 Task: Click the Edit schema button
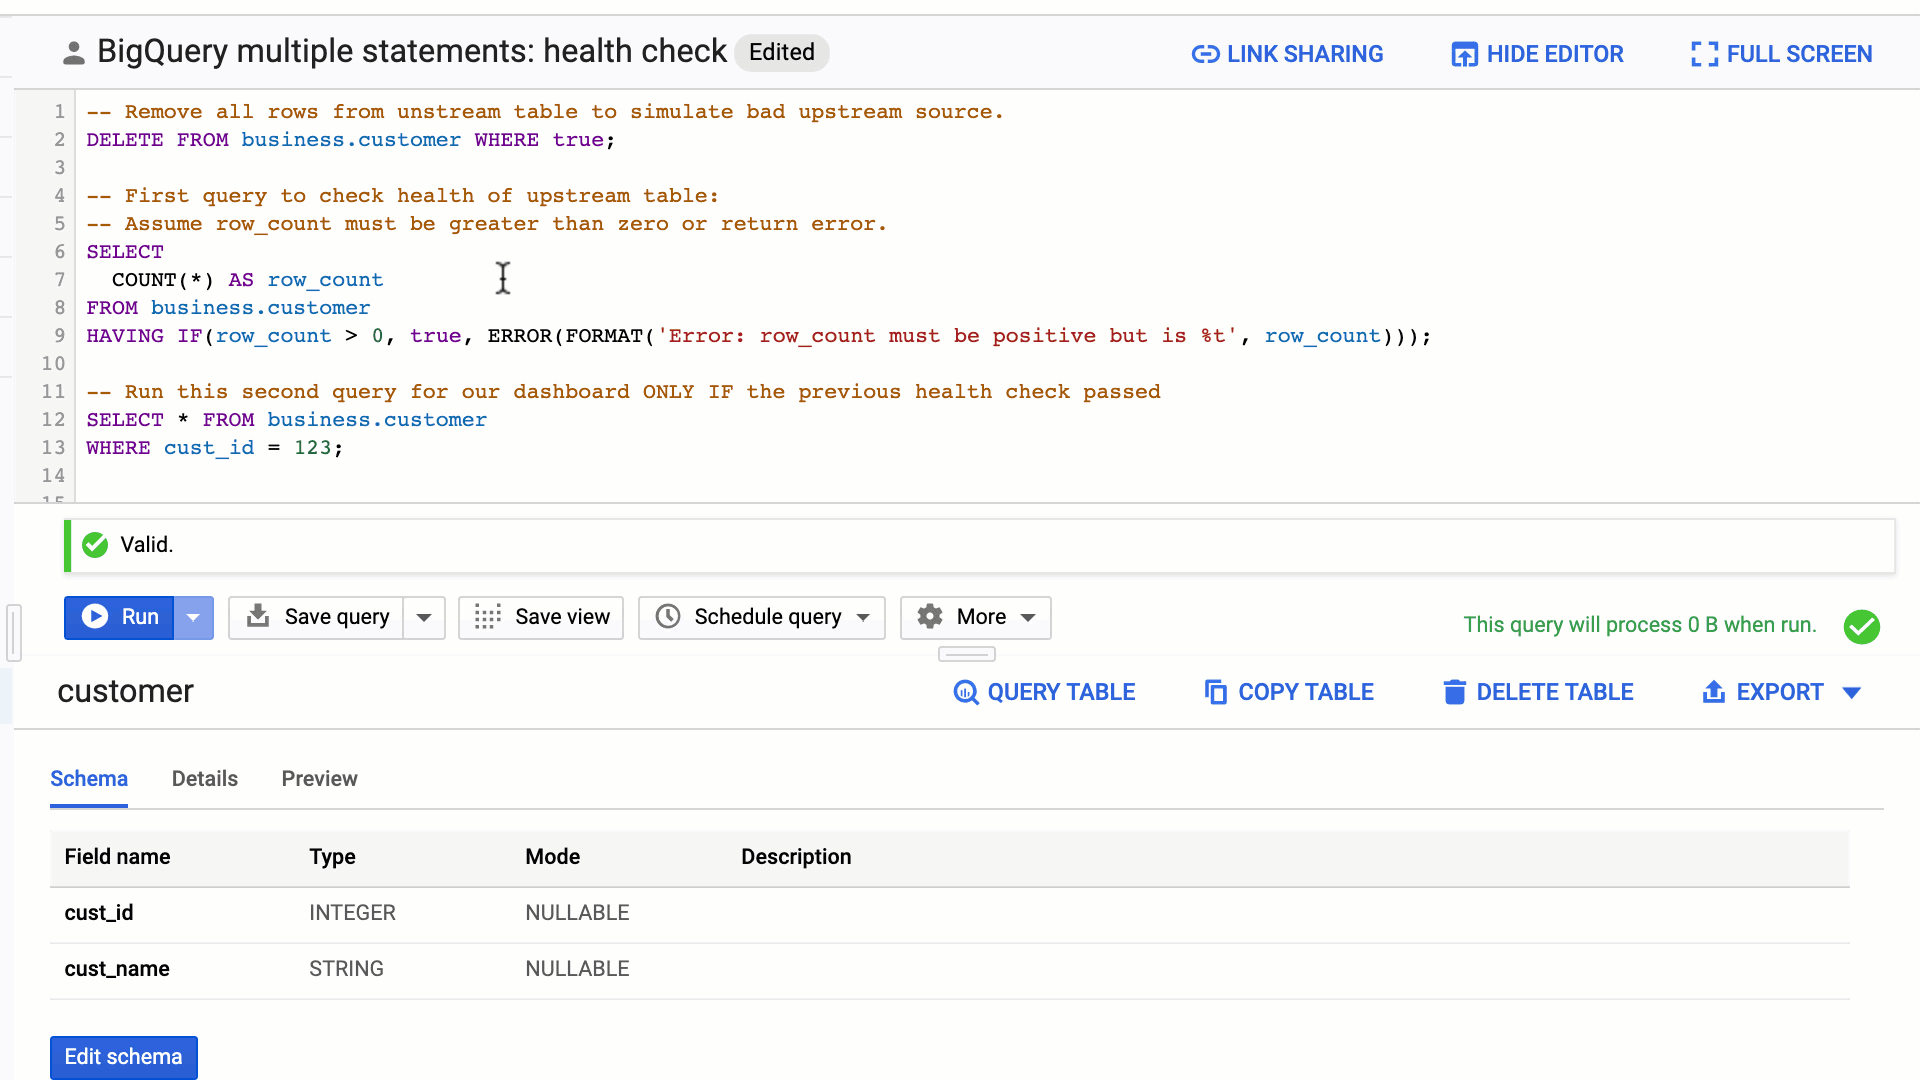123,1056
